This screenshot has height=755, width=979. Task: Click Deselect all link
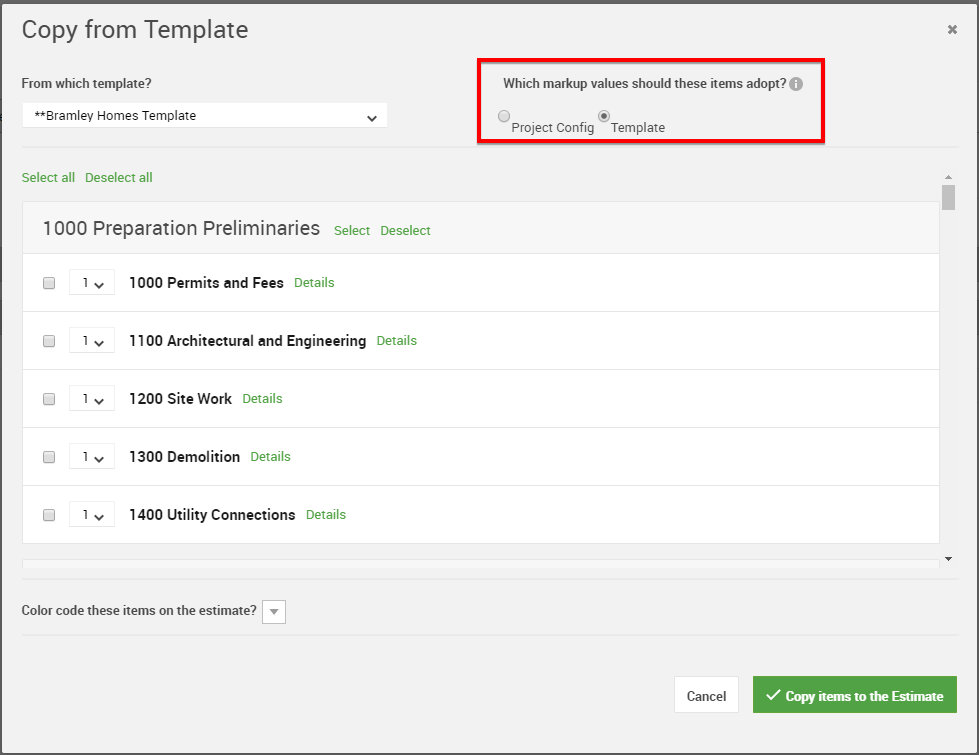(119, 177)
